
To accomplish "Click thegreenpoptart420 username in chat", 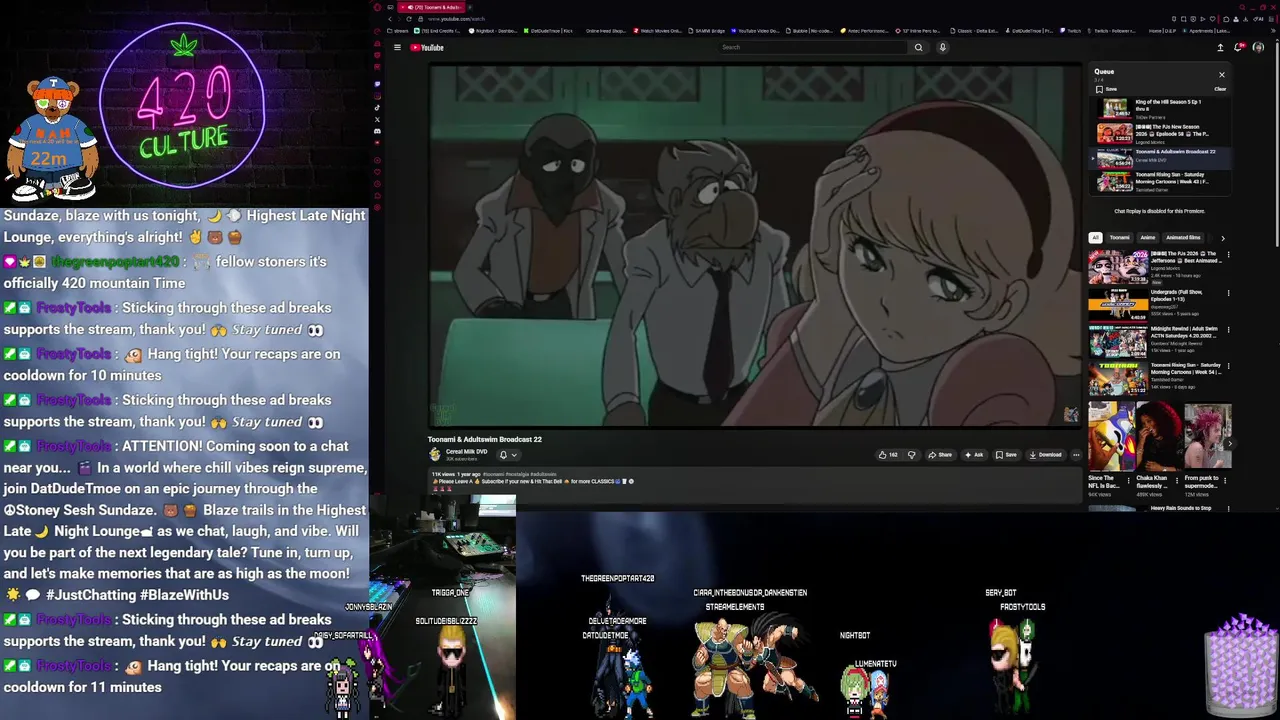I will click(x=115, y=261).
